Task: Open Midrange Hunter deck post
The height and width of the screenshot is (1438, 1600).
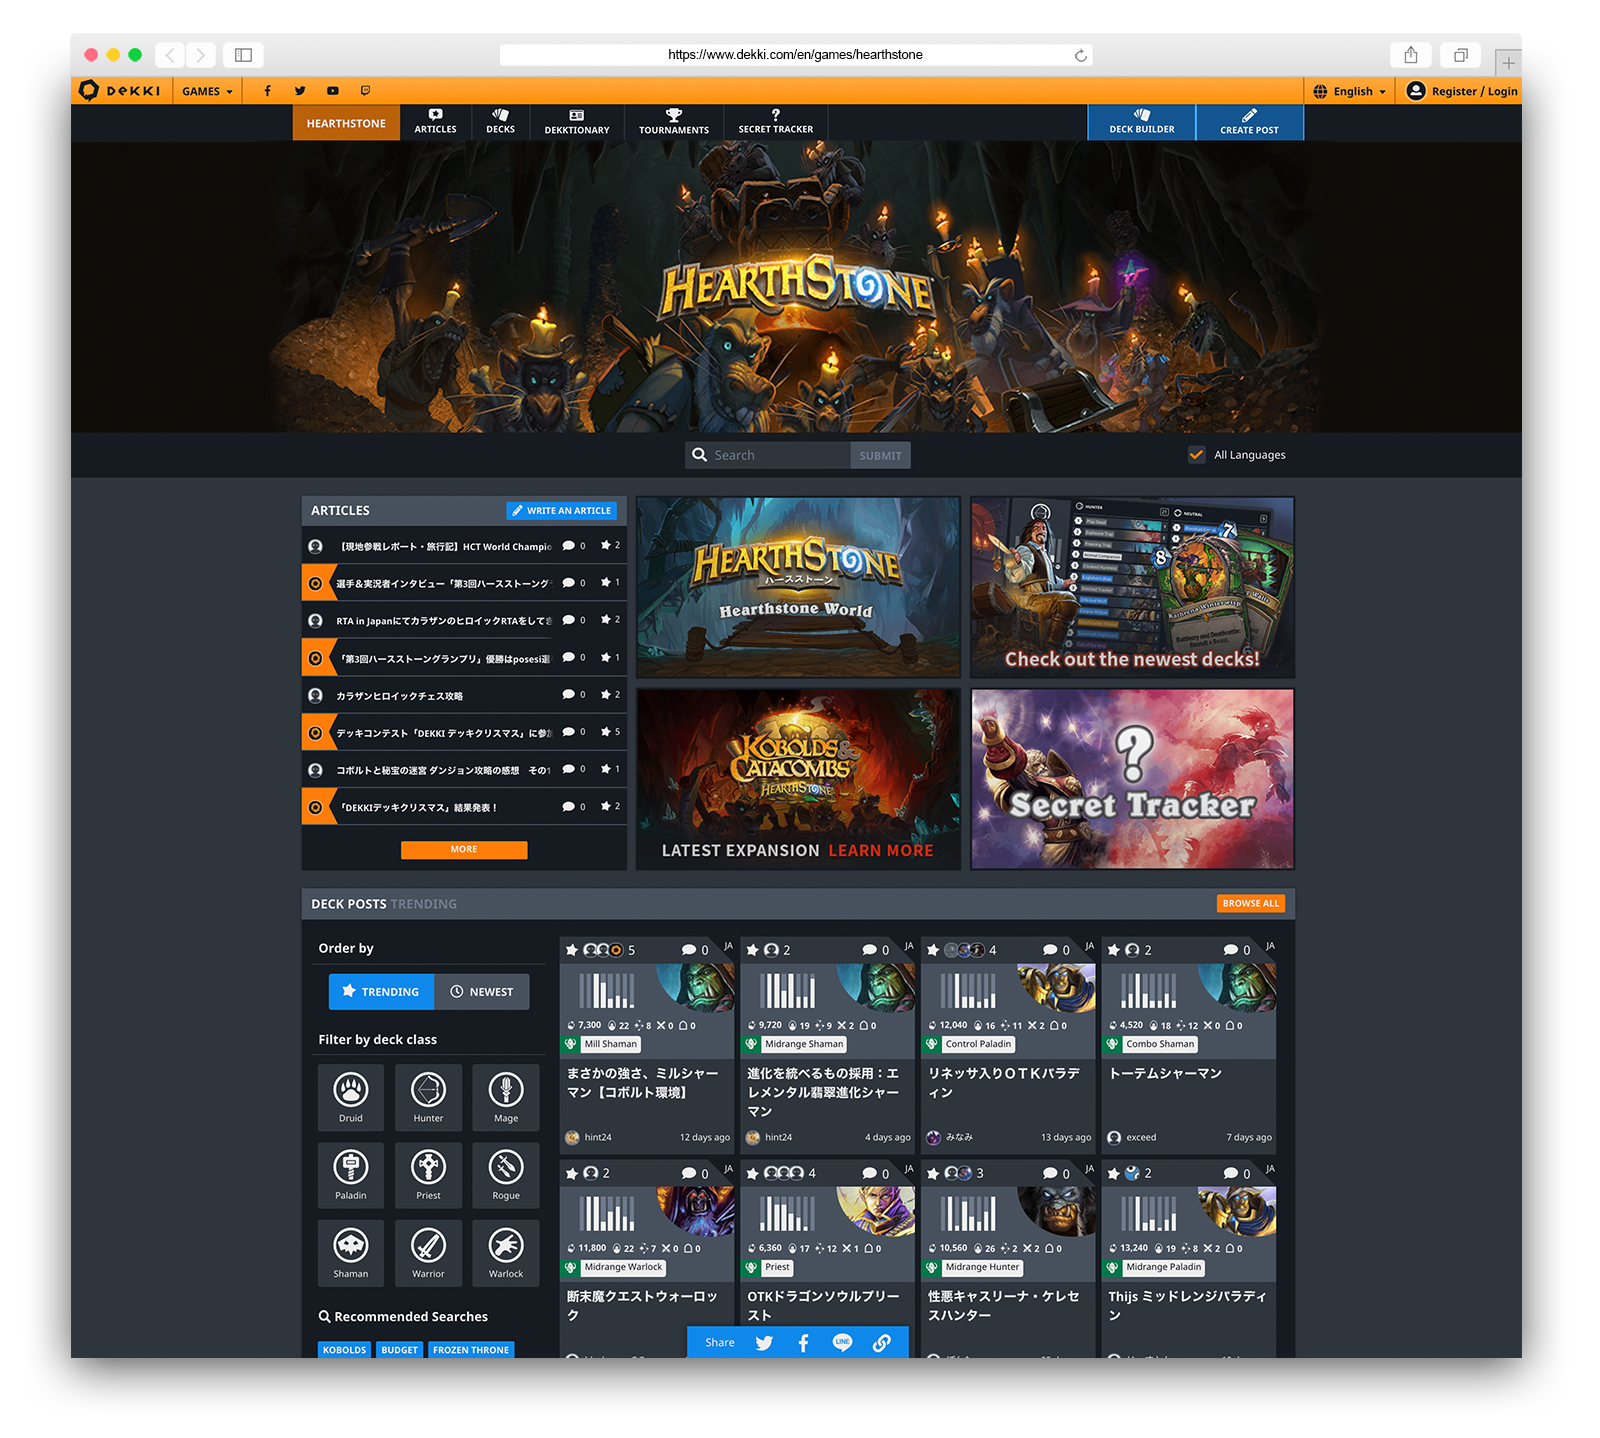Action: [x=1008, y=1259]
